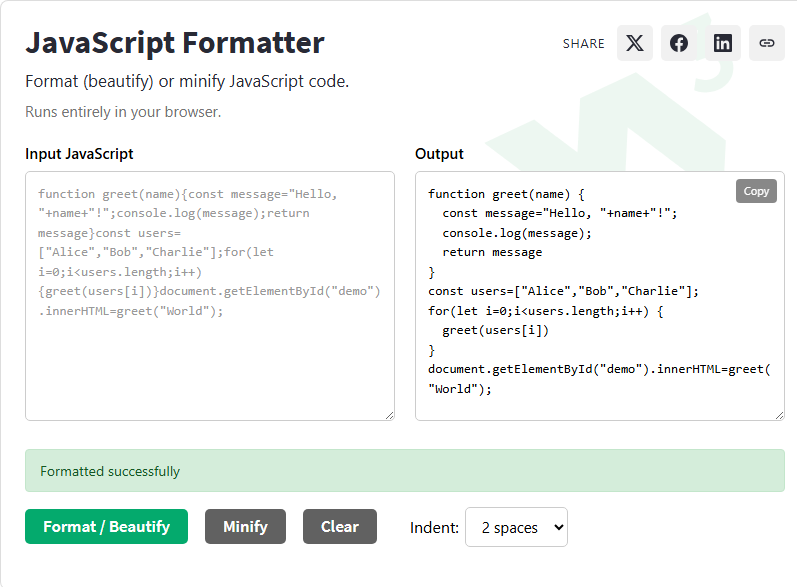Click output line starting 'document.getElementById'
The width and height of the screenshot is (797, 587).
point(599,379)
